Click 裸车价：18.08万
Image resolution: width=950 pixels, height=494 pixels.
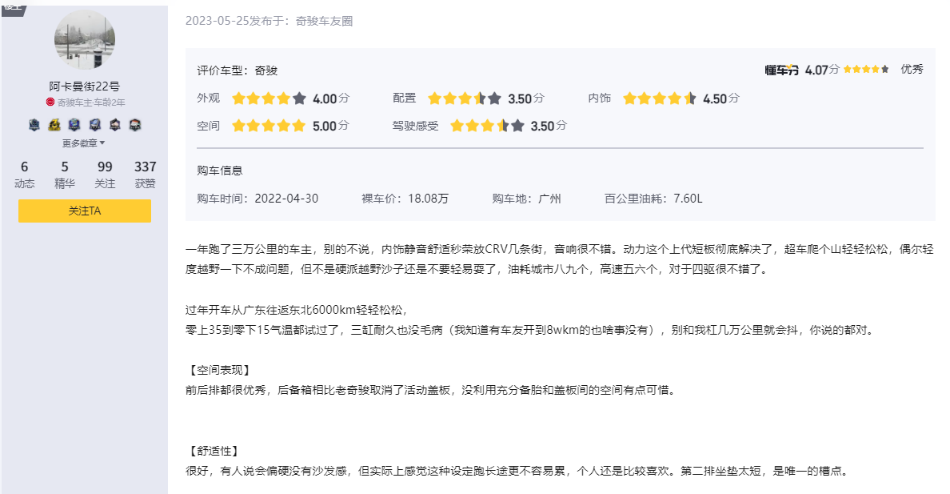tap(405, 199)
